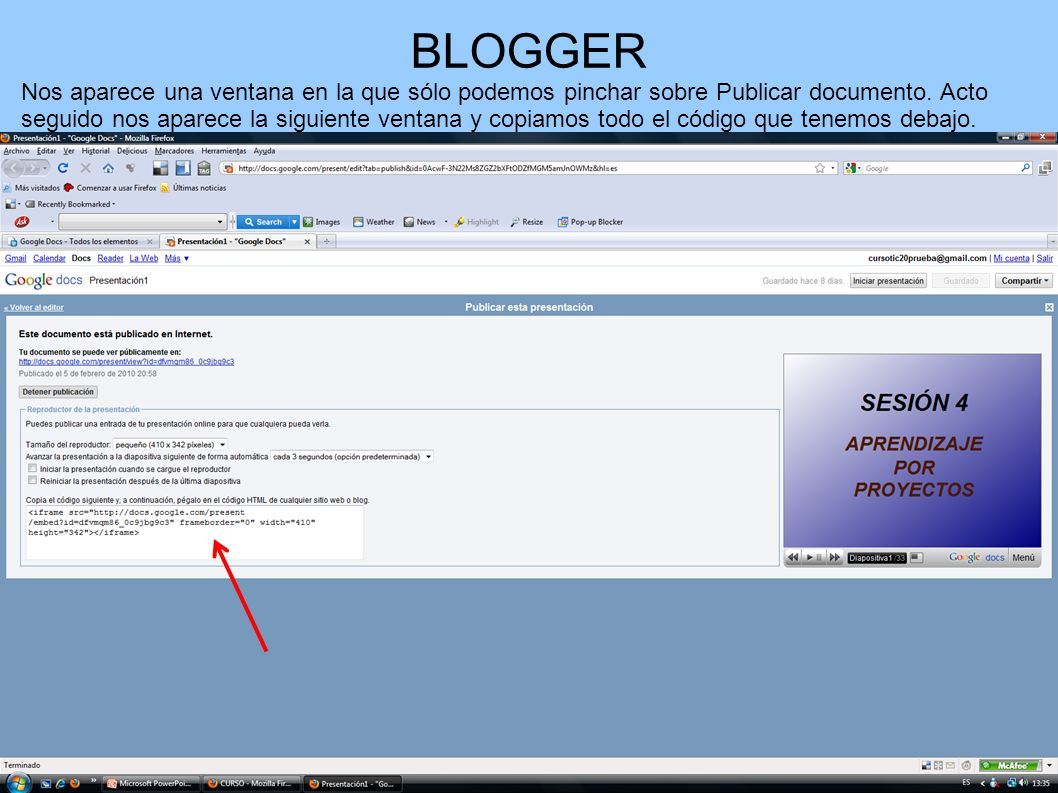Click the Más visitados bookmark
This screenshot has height=793, width=1058.
[x=32, y=188]
